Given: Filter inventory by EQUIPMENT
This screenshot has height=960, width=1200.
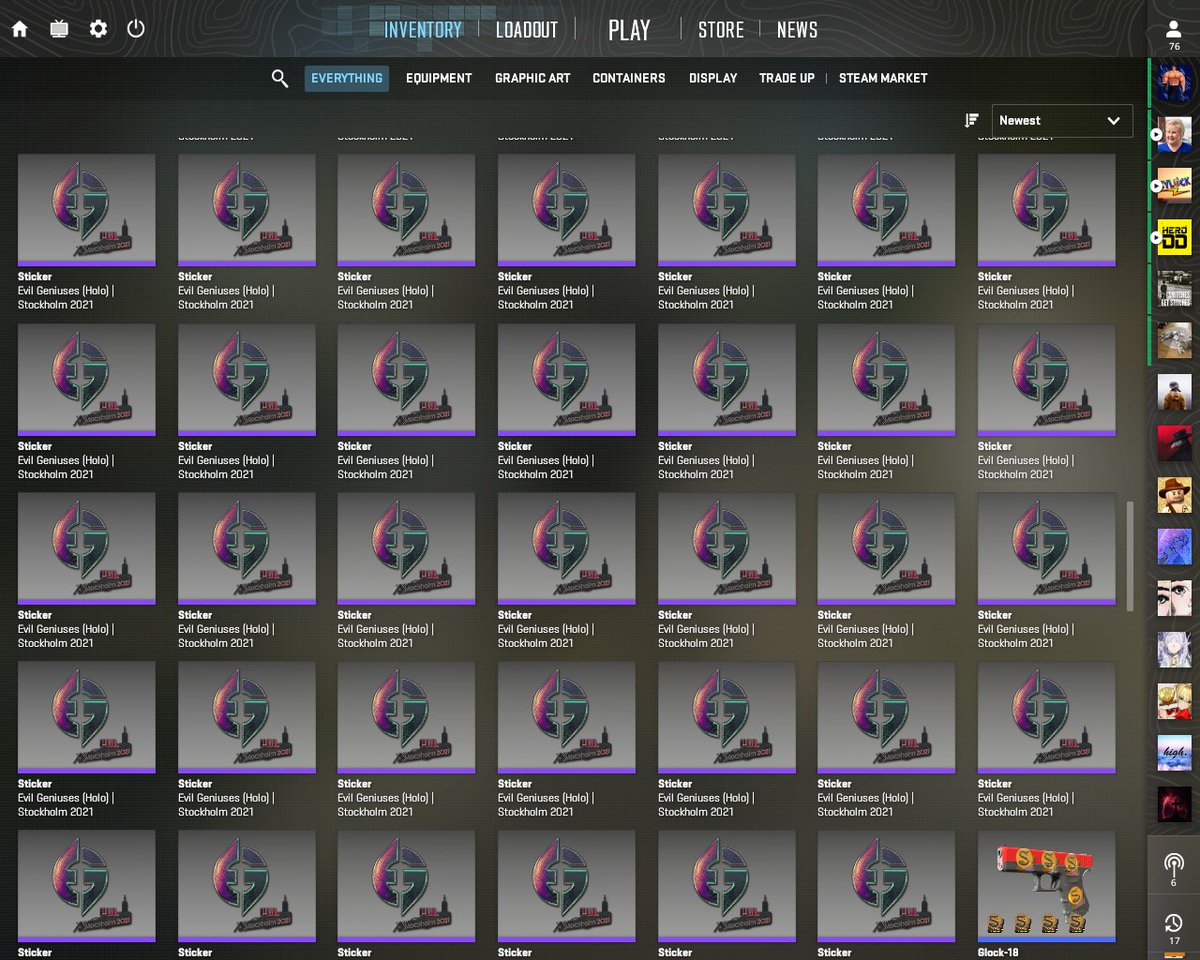Looking at the screenshot, I should pos(439,78).
